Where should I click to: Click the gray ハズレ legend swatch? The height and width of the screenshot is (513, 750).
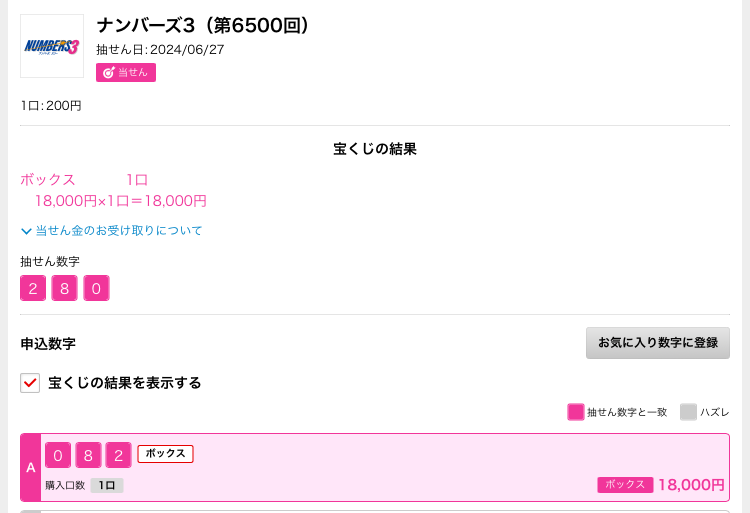688,412
